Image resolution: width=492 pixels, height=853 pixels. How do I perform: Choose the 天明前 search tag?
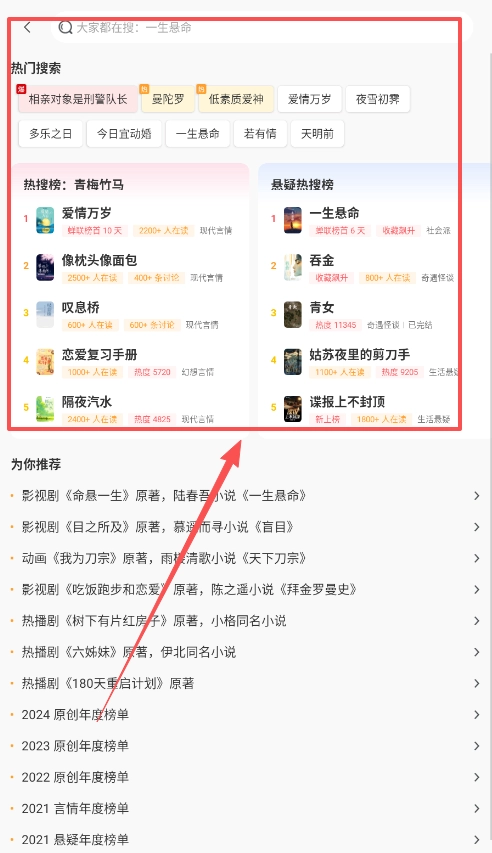pos(317,134)
